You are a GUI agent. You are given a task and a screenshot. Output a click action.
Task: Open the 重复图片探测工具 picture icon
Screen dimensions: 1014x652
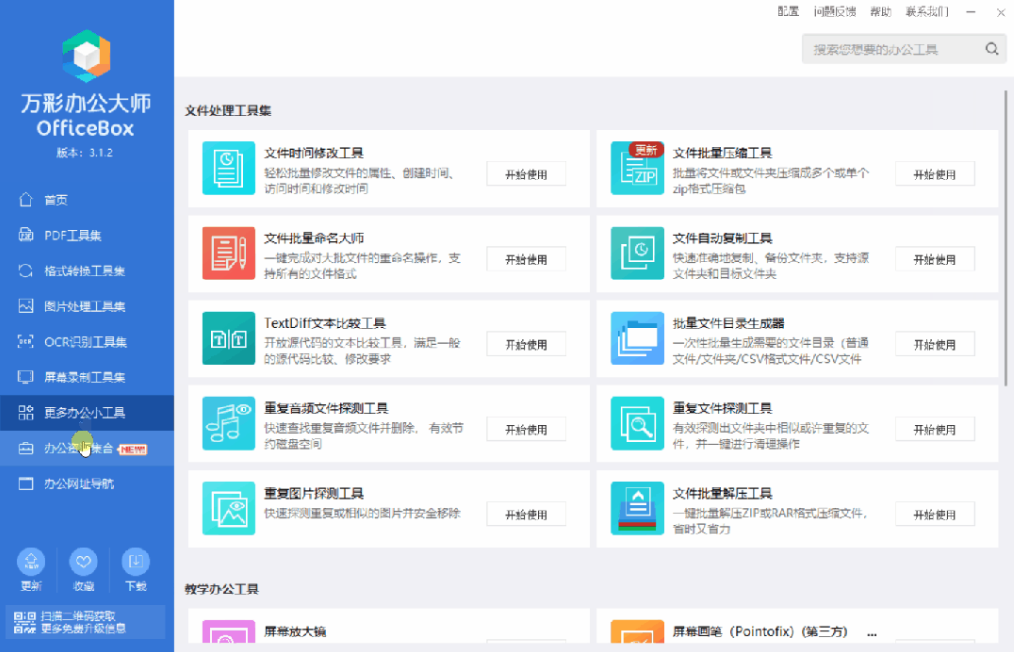click(228, 508)
